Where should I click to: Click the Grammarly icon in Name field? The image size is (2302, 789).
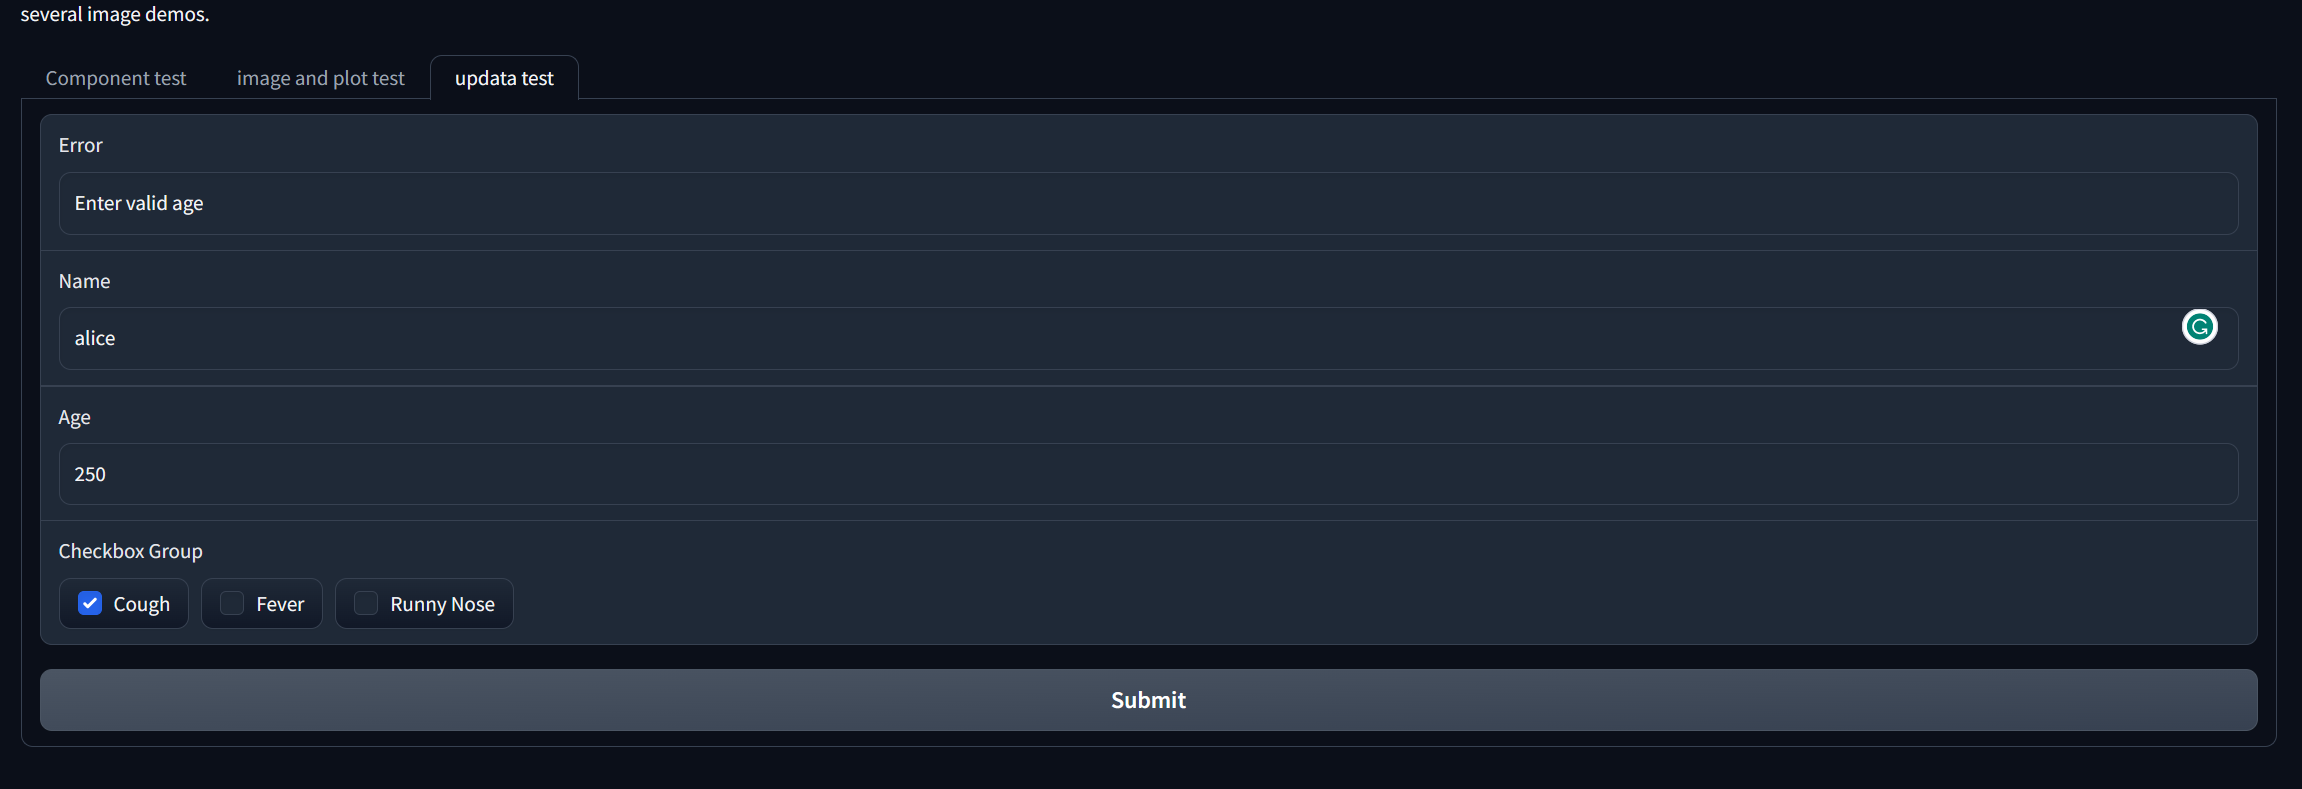2199,327
